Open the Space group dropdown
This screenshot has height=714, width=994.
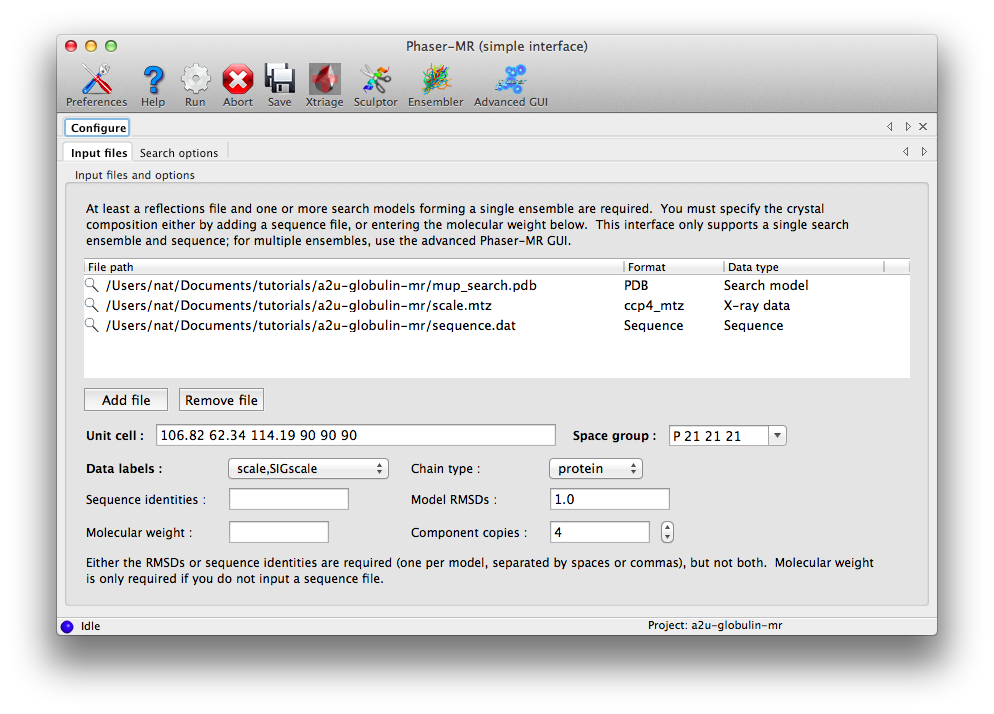point(776,435)
